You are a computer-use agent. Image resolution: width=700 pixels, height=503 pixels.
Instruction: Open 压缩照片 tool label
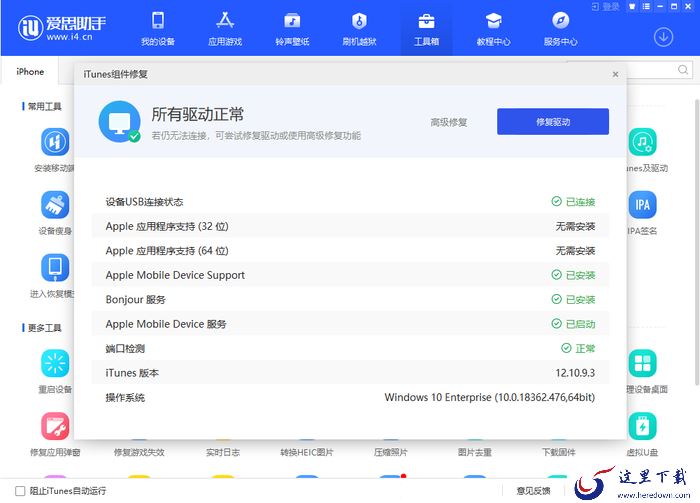391,452
